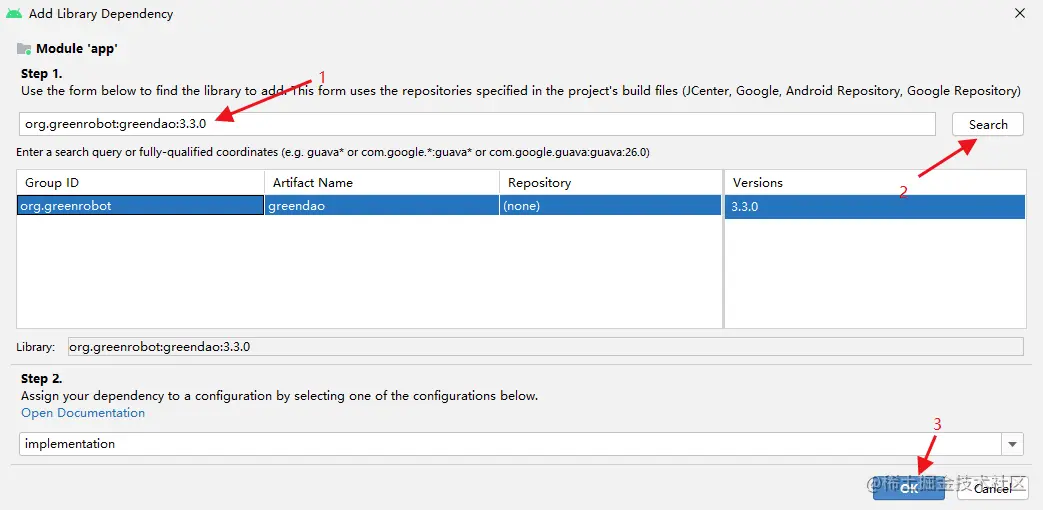The image size is (1043, 510).
Task: Click the Library read-only field
Action: coord(545,347)
